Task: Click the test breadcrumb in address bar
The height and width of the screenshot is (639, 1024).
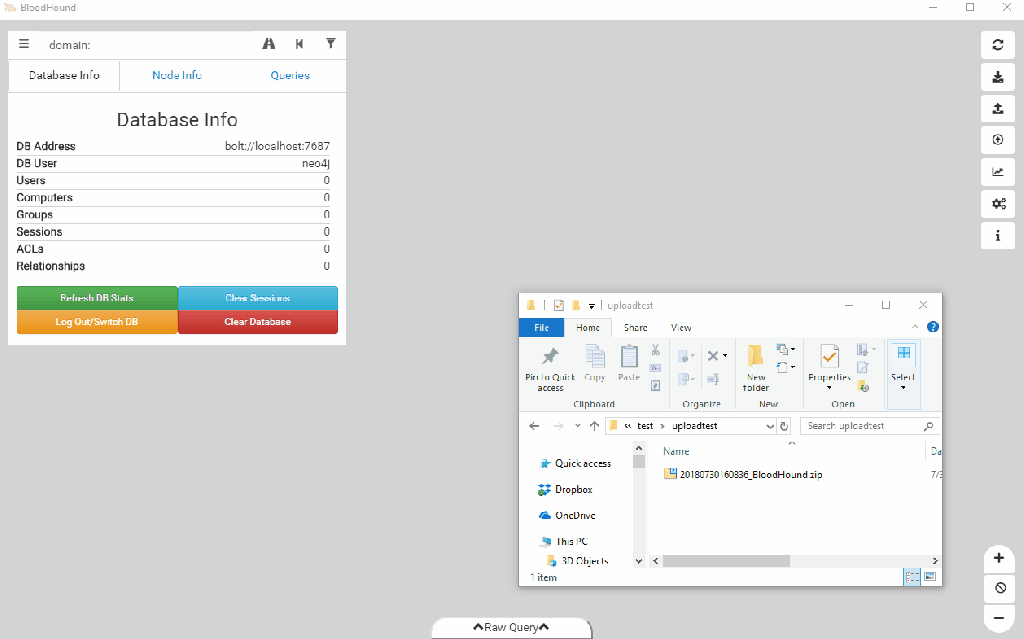Action: click(645, 426)
